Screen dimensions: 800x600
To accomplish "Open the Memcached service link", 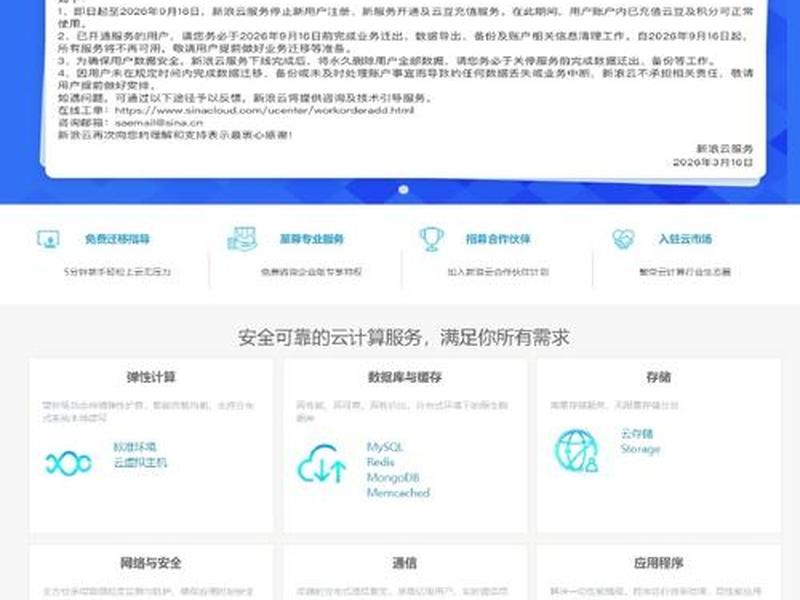I will point(398,493).
